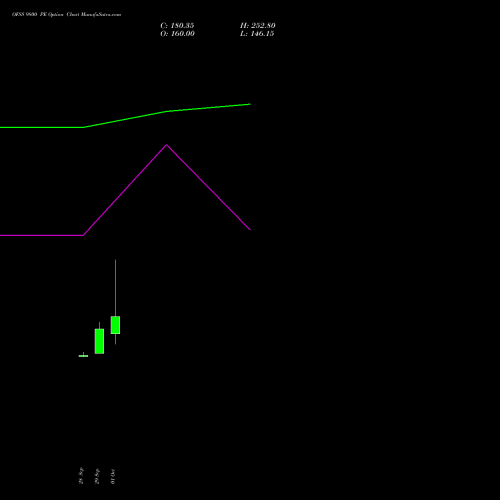The height and width of the screenshot is (500, 500).
Task: Select the 01 Oct date label
Action: (x=113, y=476)
